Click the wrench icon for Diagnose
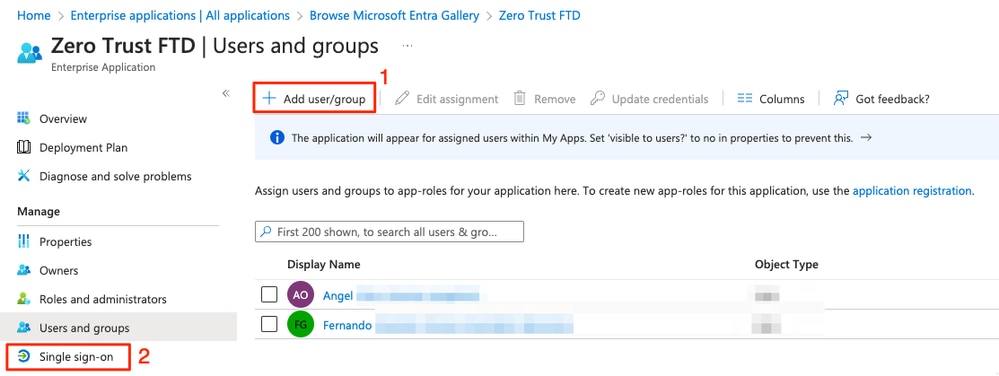The width and height of the screenshot is (999, 376). [x=24, y=176]
